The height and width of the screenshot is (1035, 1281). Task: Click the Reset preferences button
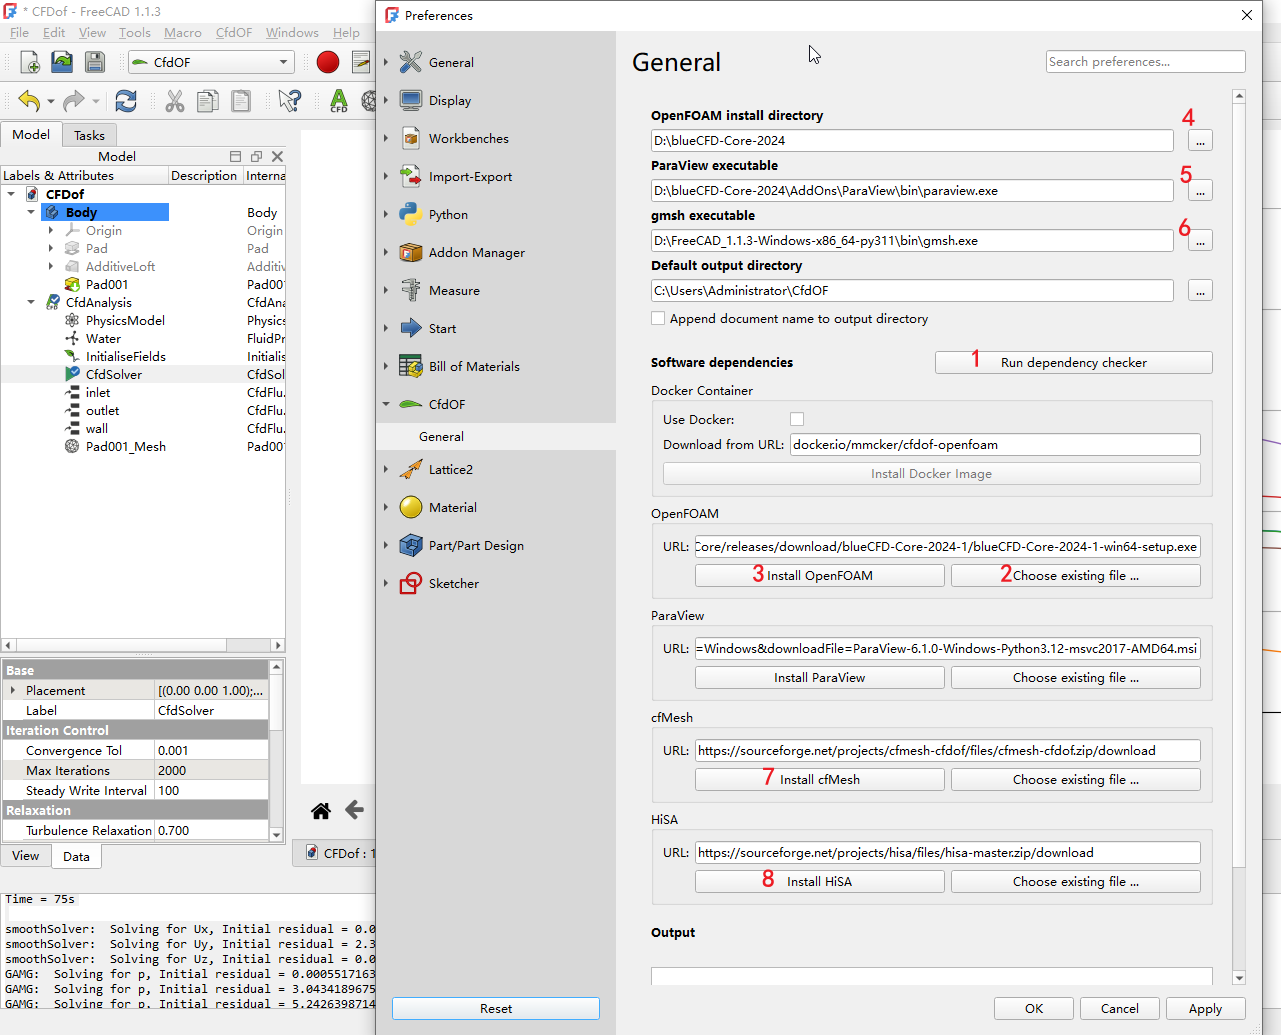(x=496, y=1008)
